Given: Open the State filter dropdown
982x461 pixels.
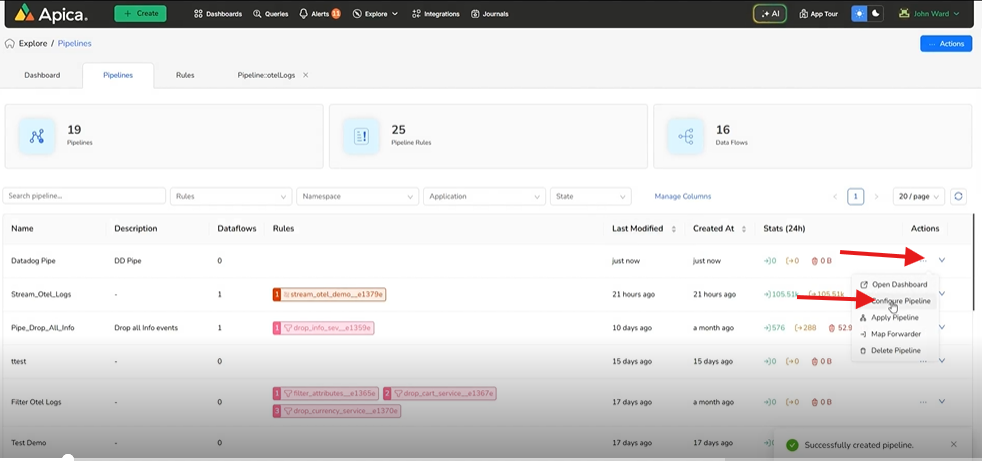Looking at the screenshot, I should coord(591,197).
